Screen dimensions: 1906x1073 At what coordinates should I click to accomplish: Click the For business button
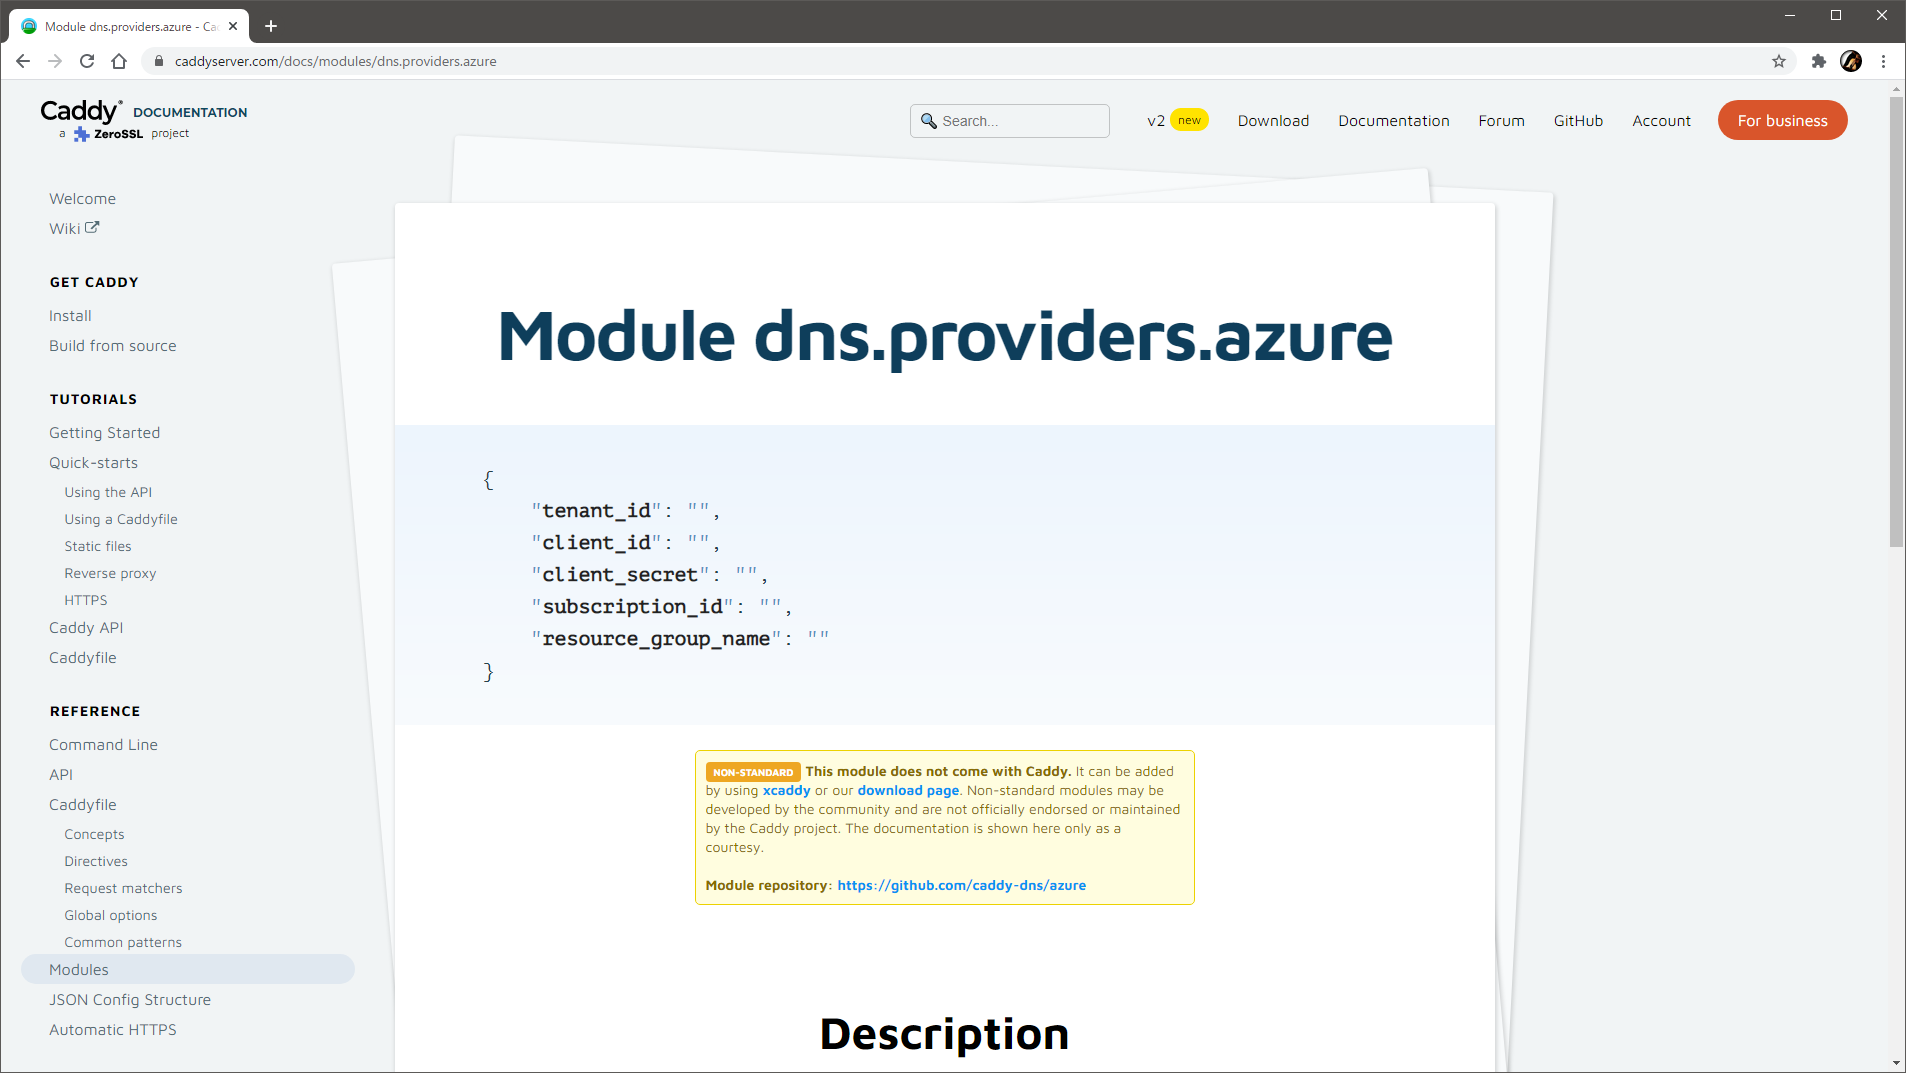pos(1782,120)
